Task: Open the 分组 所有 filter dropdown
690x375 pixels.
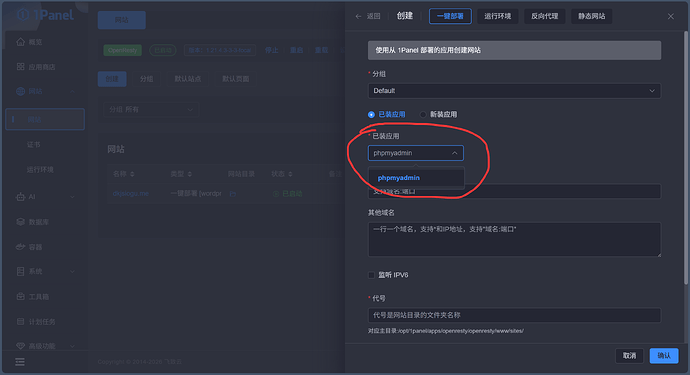Action: (x=150, y=109)
